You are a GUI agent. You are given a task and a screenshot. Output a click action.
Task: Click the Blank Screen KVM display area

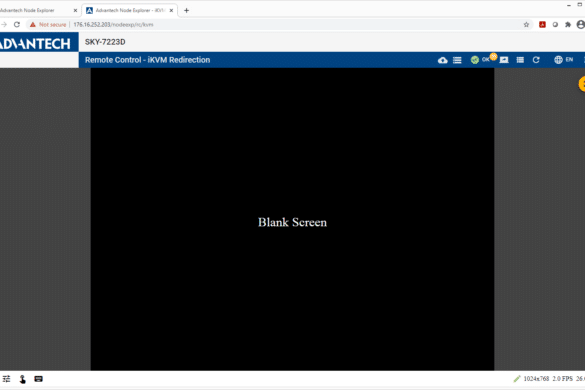coord(292,219)
